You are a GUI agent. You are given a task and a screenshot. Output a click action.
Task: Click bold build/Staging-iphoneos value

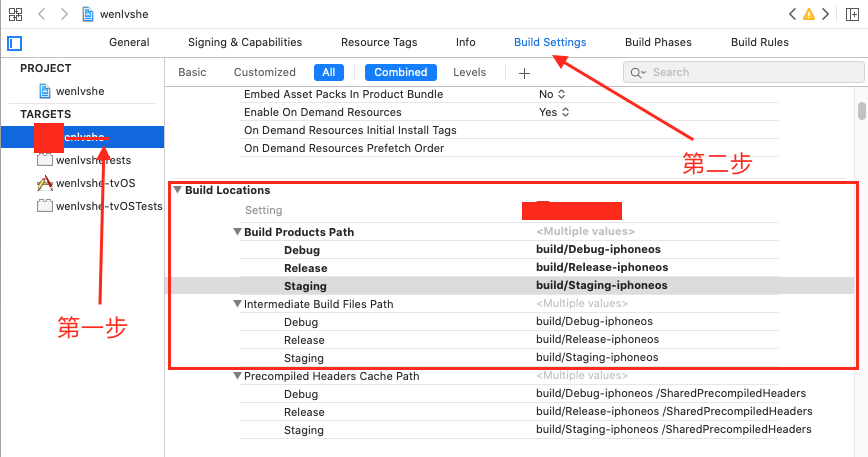pyautogui.click(x=602, y=285)
